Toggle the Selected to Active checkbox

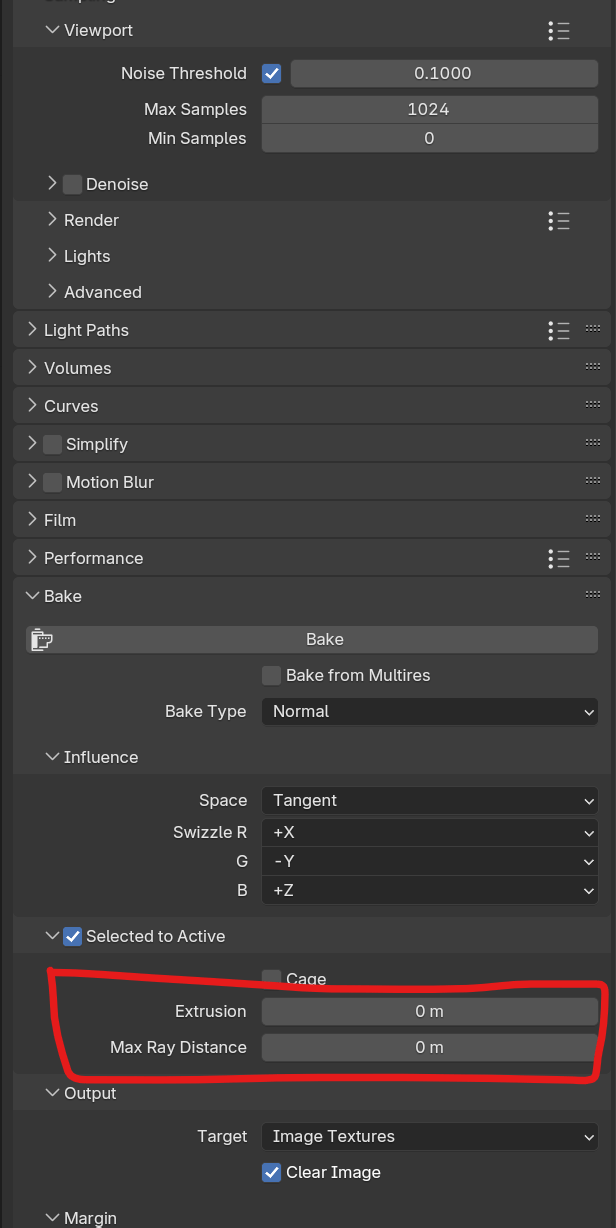click(x=73, y=937)
